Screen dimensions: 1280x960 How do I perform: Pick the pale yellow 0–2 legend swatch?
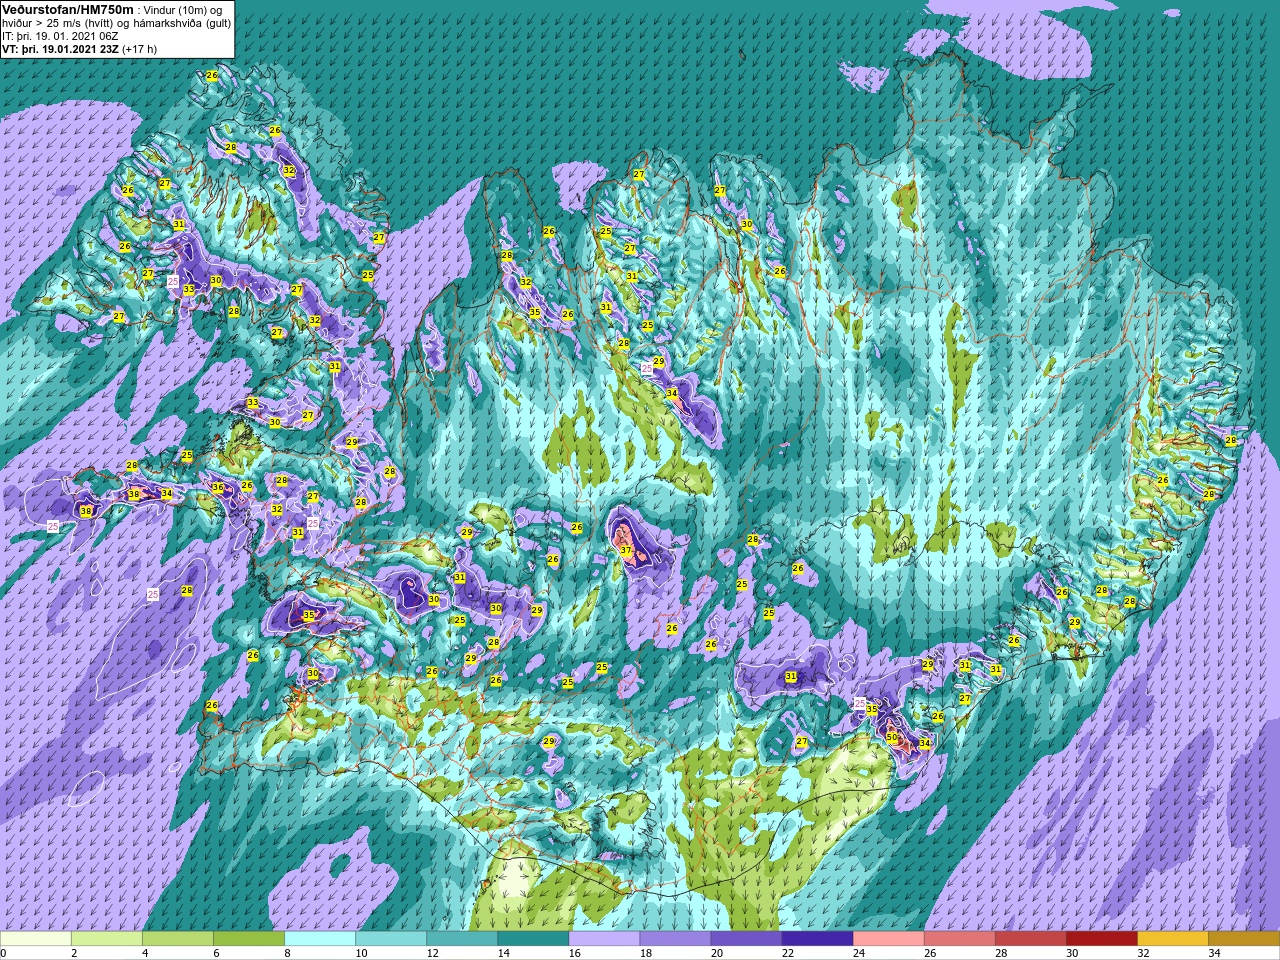[x=36, y=939]
